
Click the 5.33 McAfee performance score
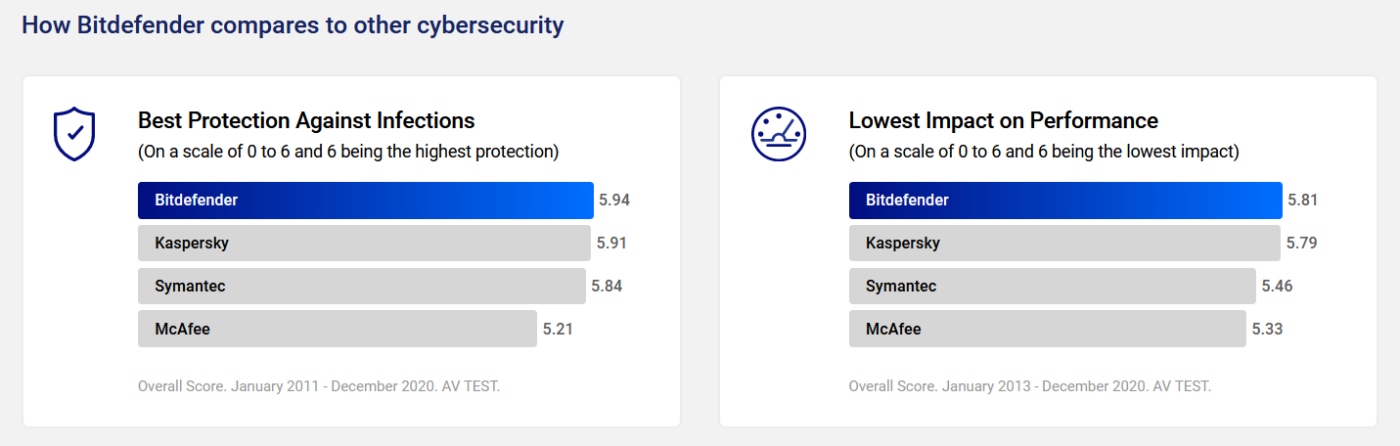1267,329
